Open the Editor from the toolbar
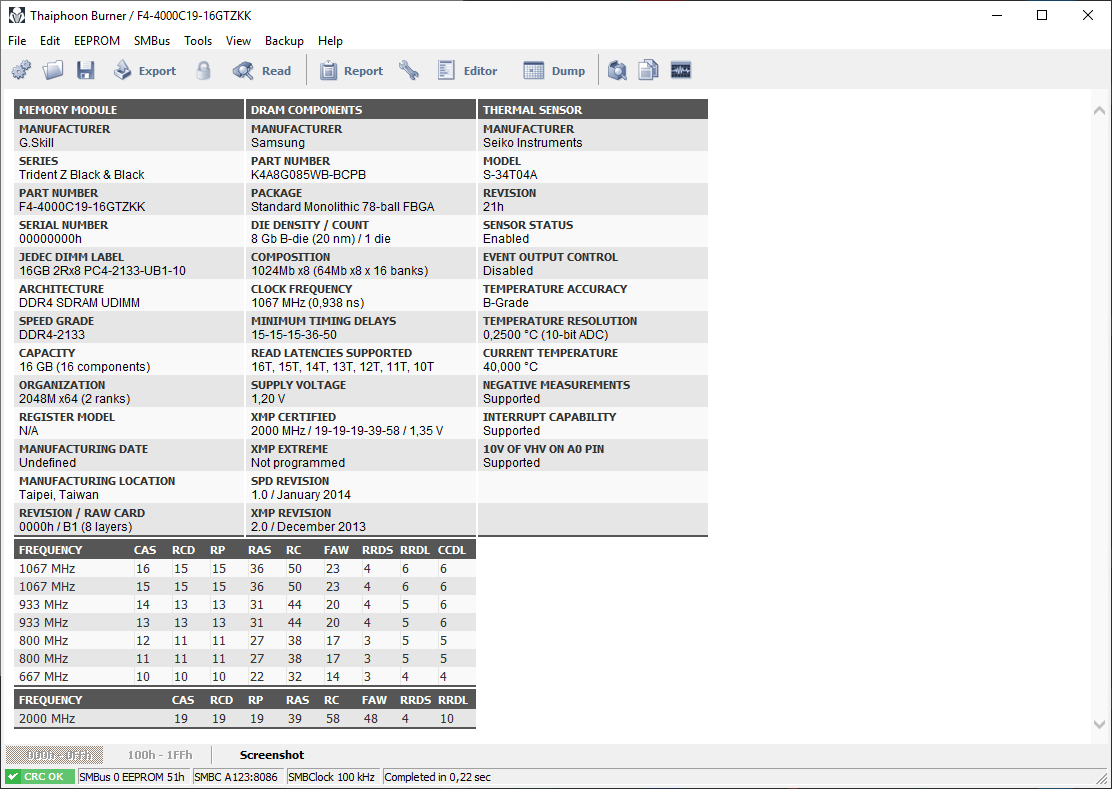 click(x=467, y=70)
